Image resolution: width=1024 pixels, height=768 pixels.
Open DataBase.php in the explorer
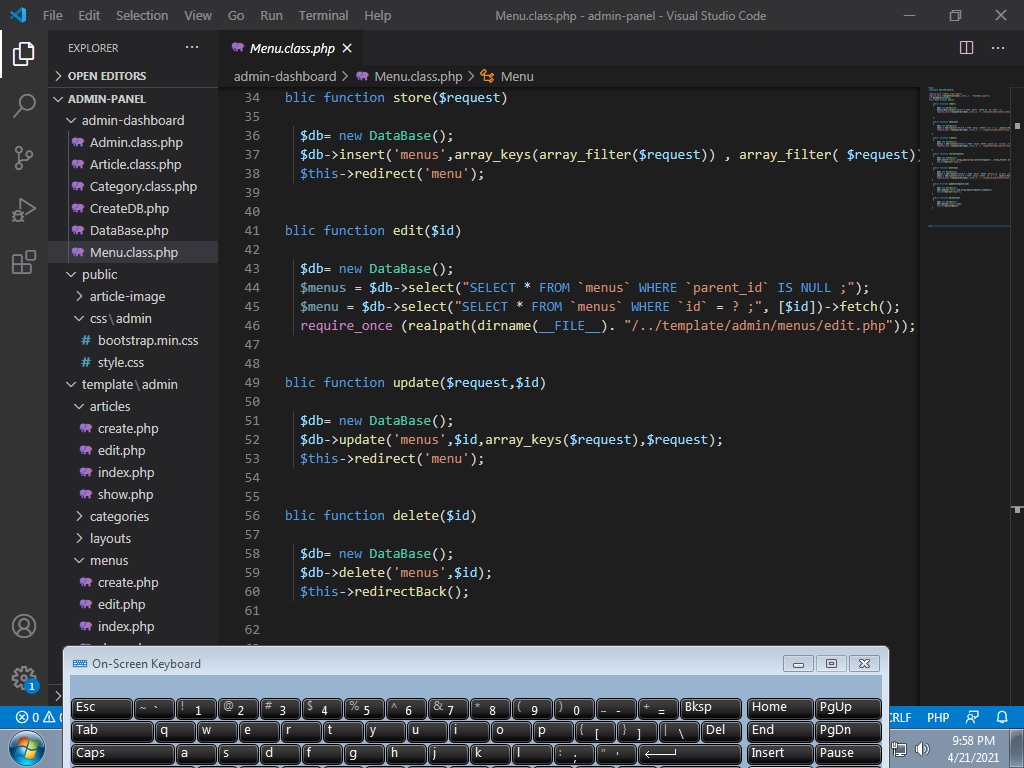(x=128, y=230)
